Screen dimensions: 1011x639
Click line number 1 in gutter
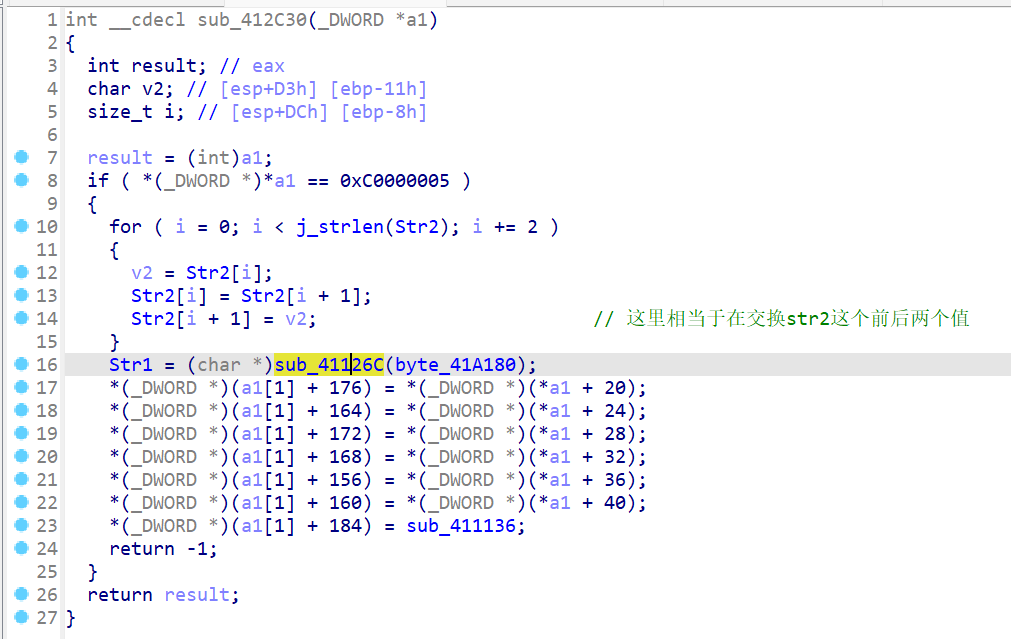tap(52, 20)
